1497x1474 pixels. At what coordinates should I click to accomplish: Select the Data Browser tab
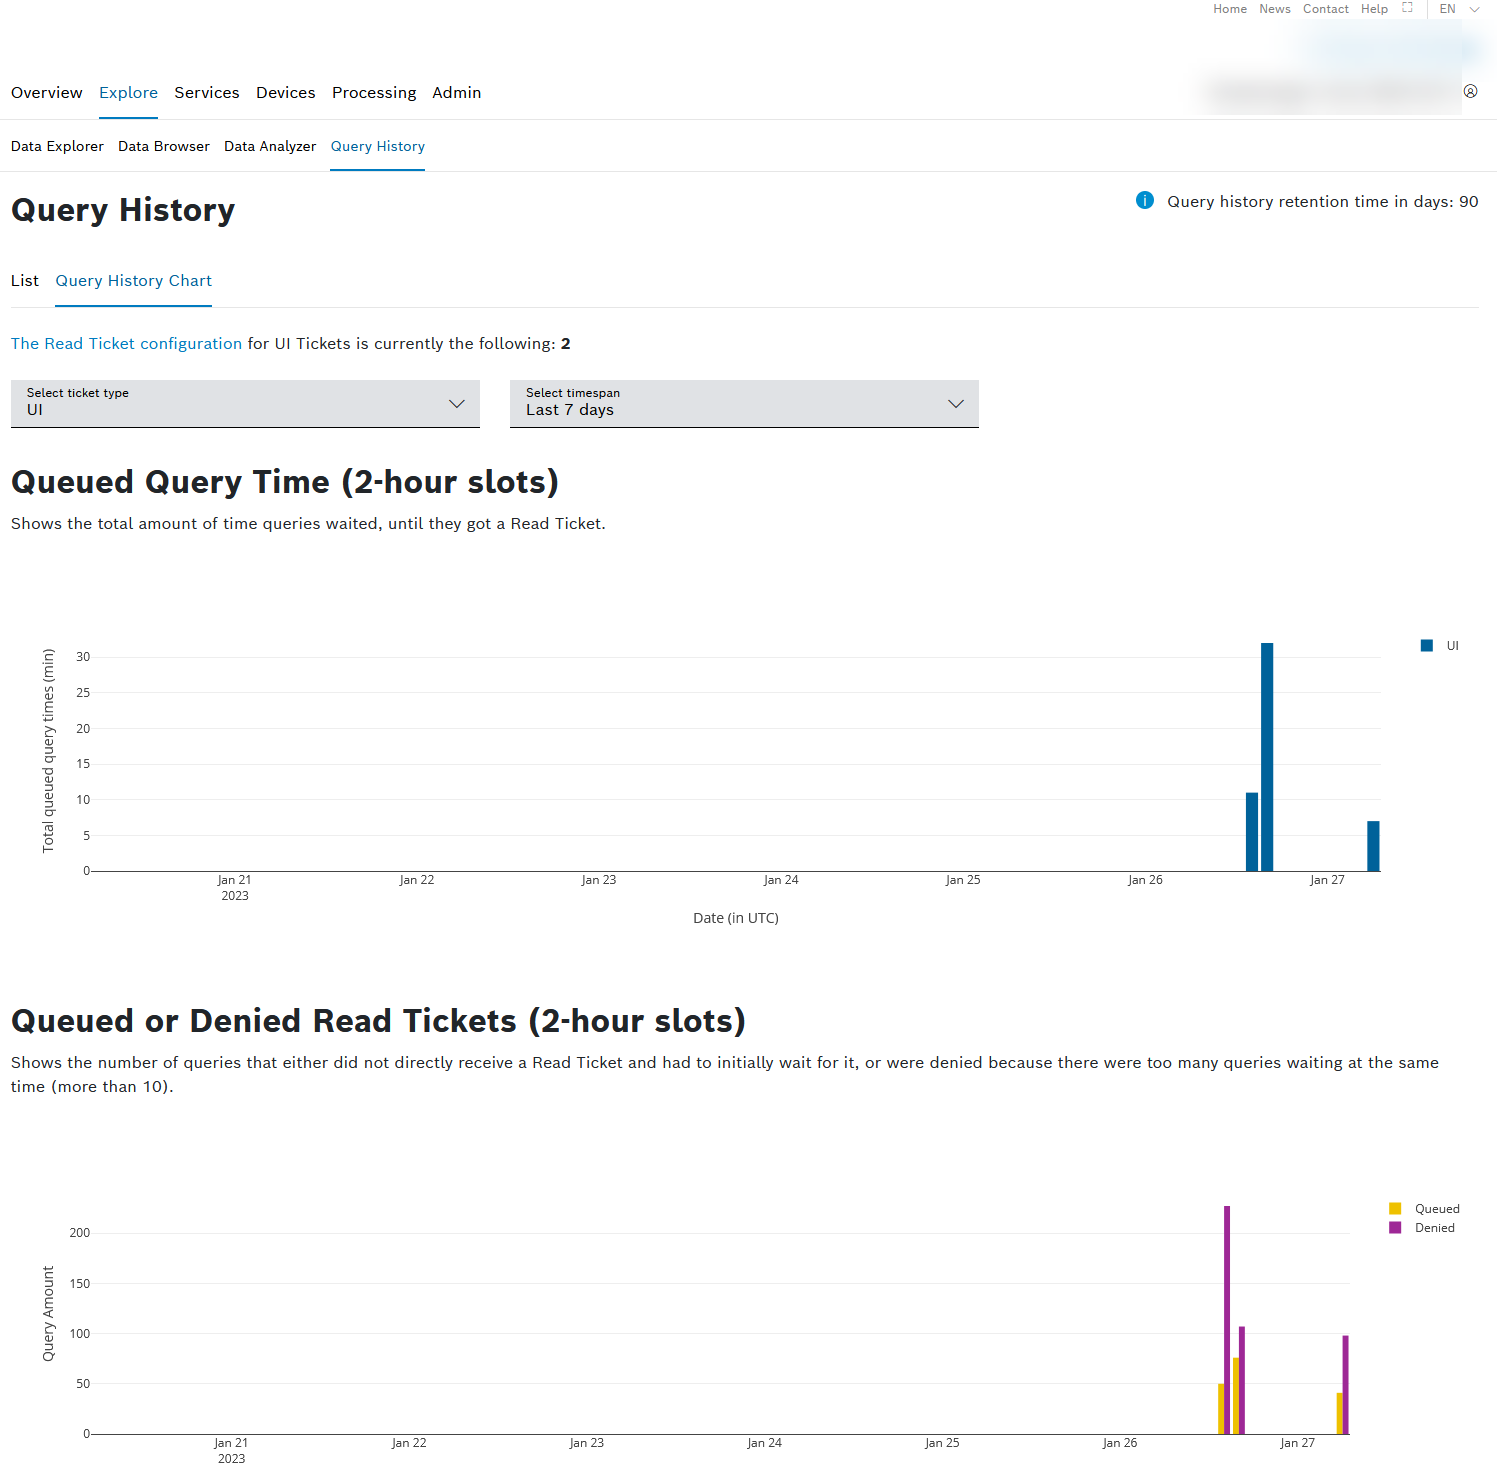pyautogui.click(x=164, y=146)
